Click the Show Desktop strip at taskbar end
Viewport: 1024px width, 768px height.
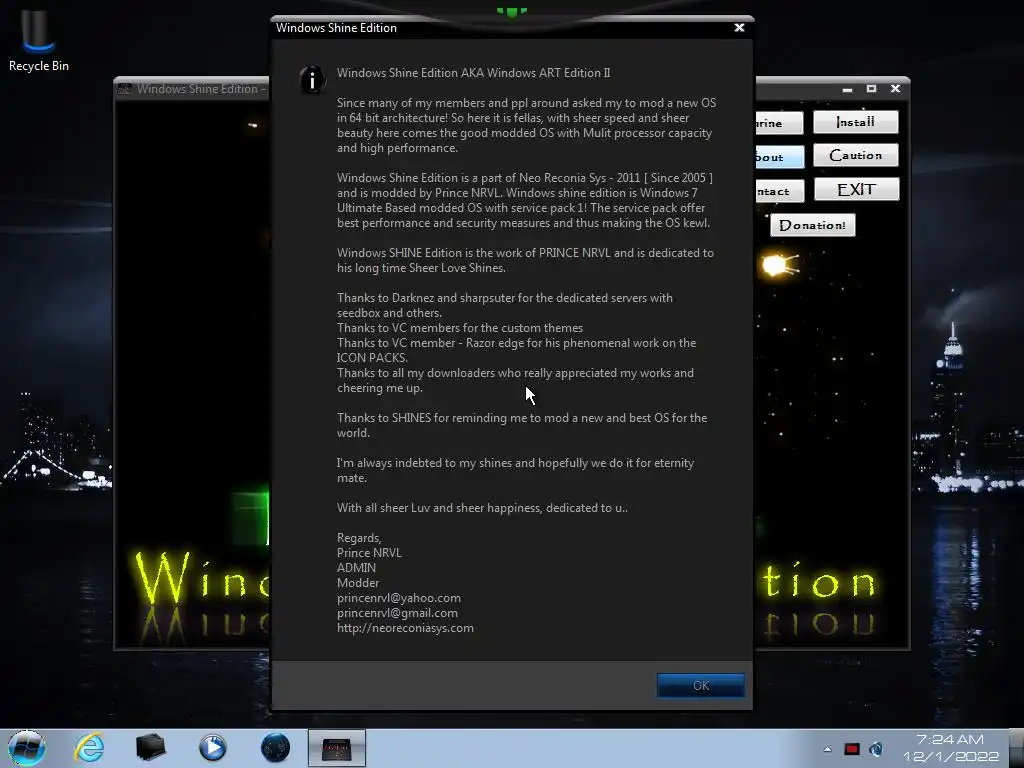[1017, 748]
